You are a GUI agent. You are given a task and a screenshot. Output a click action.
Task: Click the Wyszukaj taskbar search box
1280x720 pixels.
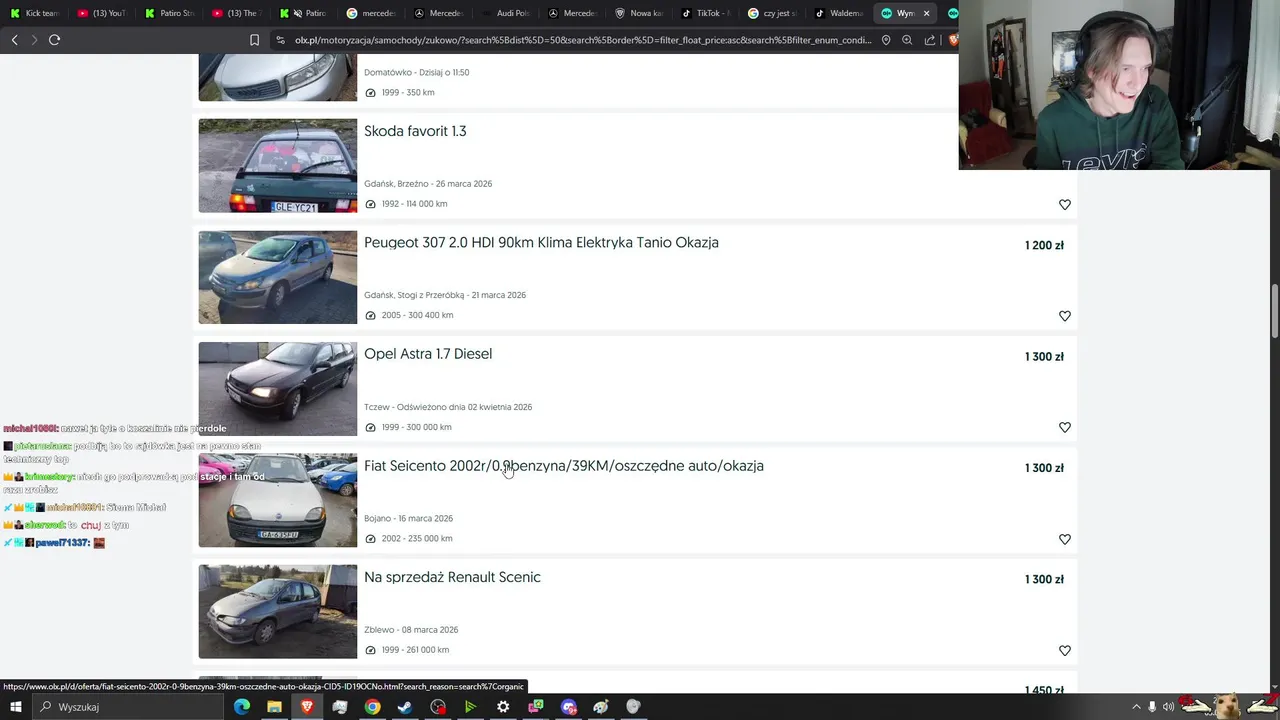(x=126, y=707)
